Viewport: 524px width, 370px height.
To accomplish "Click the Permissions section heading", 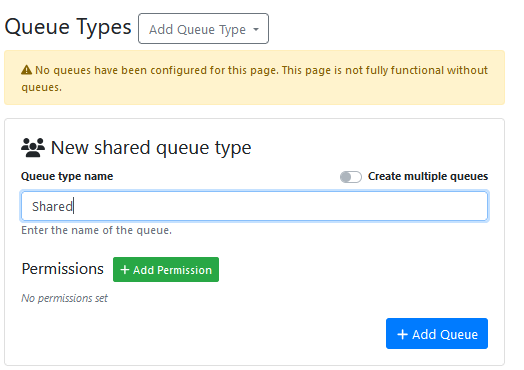I will point(62,269).
